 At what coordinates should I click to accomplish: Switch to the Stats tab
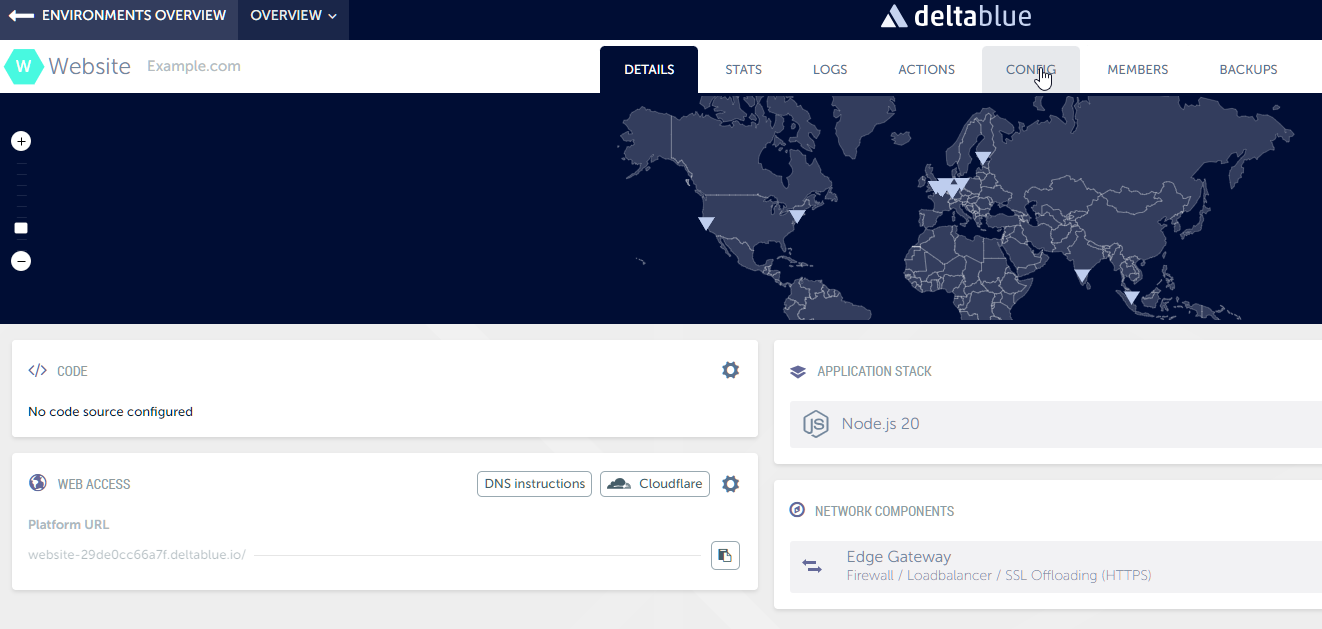pyautogui.click(x=743, y=70)
